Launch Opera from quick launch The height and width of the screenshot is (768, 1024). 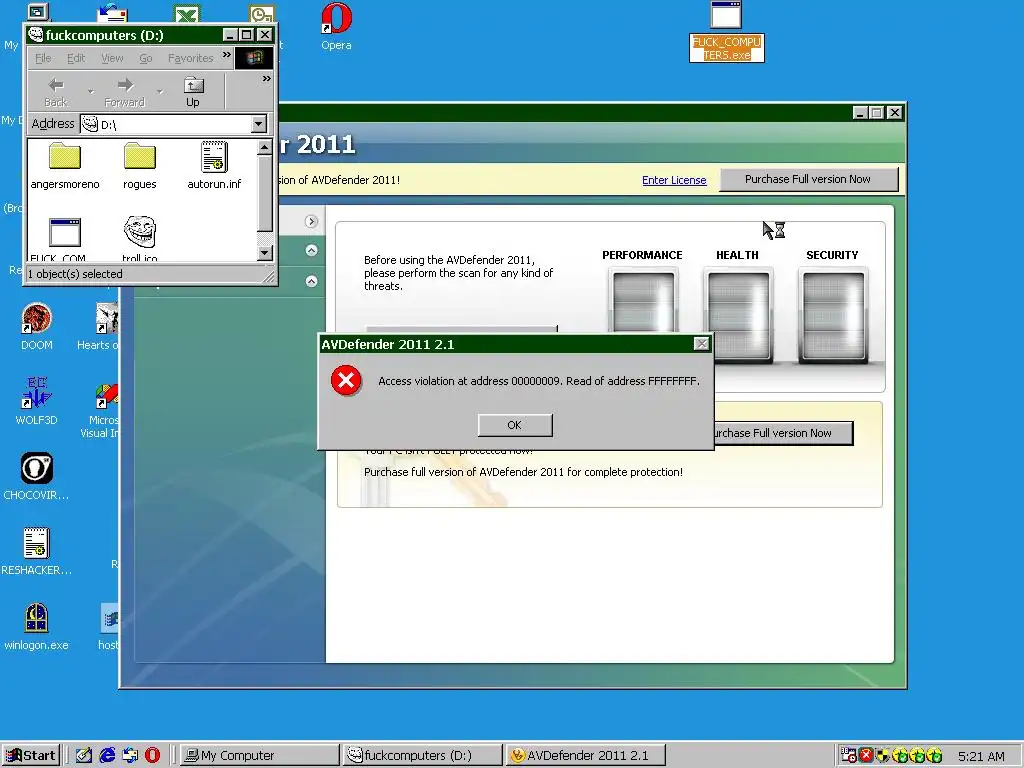click(152, 756)
